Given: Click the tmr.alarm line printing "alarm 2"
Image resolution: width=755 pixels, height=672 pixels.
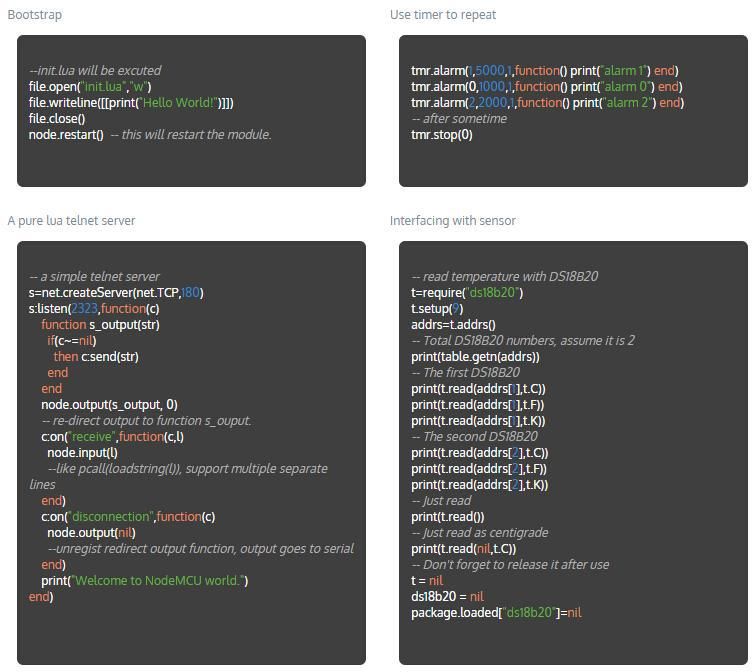Looking at the screenshot, I should [547, 103].
